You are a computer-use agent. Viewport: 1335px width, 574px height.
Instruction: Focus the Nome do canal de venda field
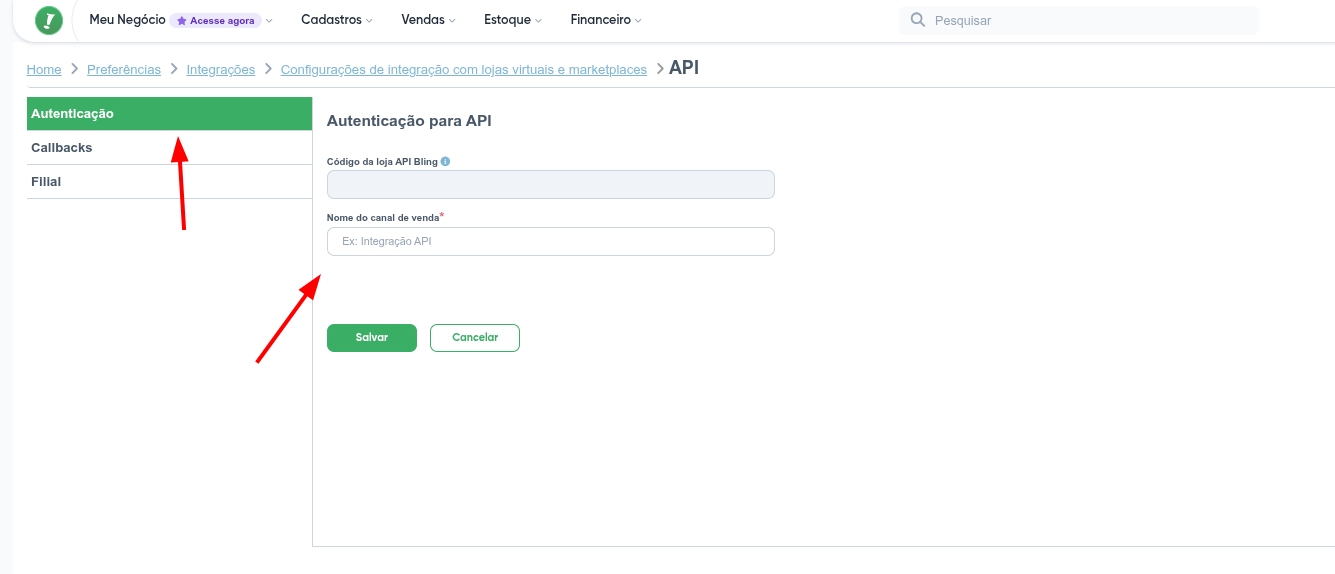pos(550,241)
